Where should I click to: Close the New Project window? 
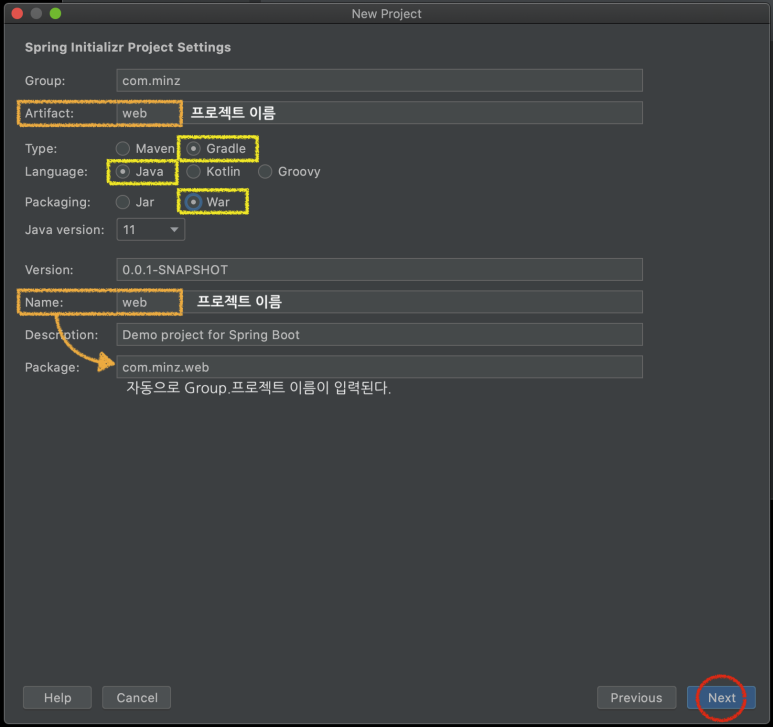point(17,14)
